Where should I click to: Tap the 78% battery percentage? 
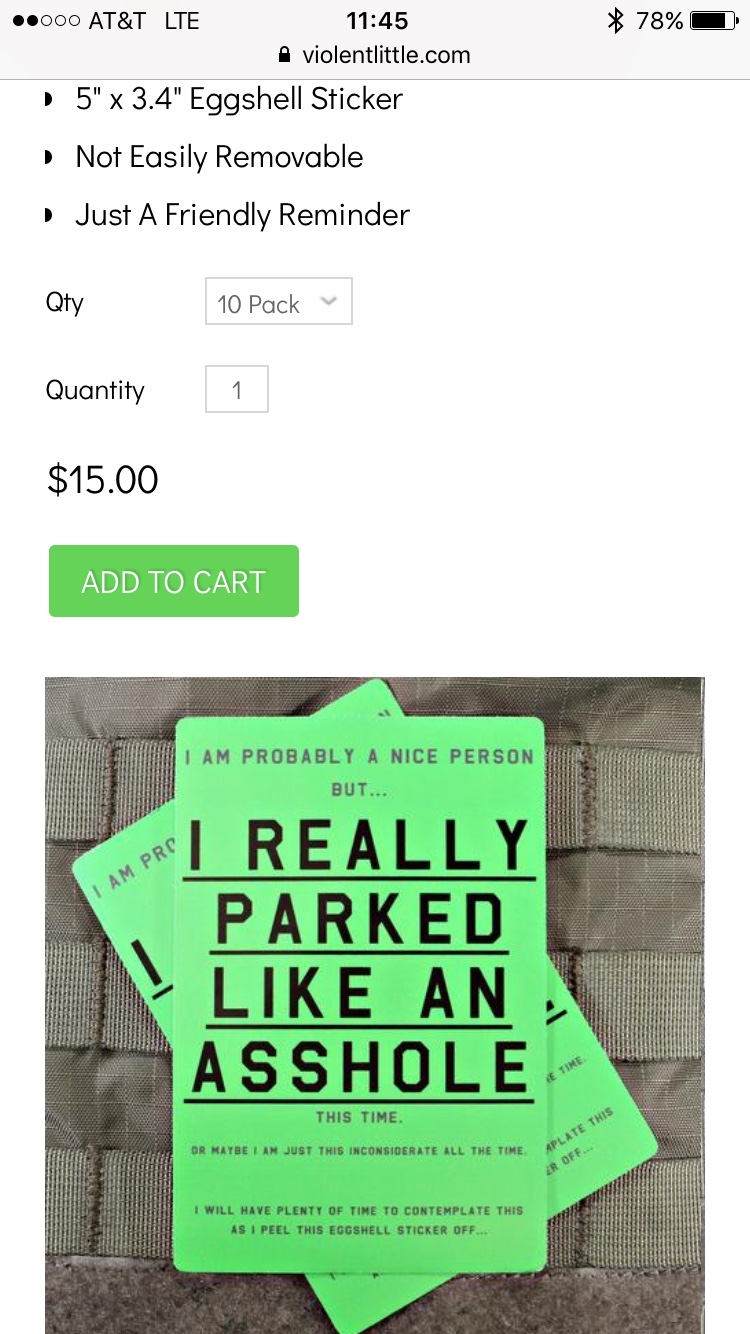tap(659, 21)
